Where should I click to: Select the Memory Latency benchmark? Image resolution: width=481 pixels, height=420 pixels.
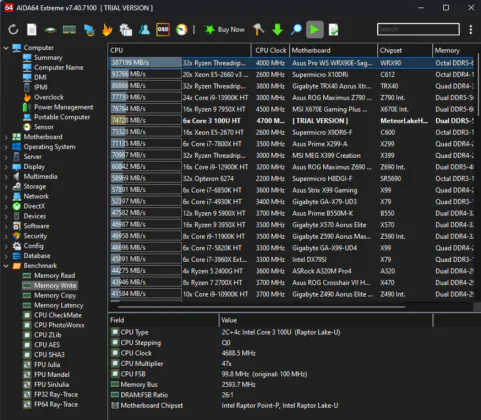point(59,305)
